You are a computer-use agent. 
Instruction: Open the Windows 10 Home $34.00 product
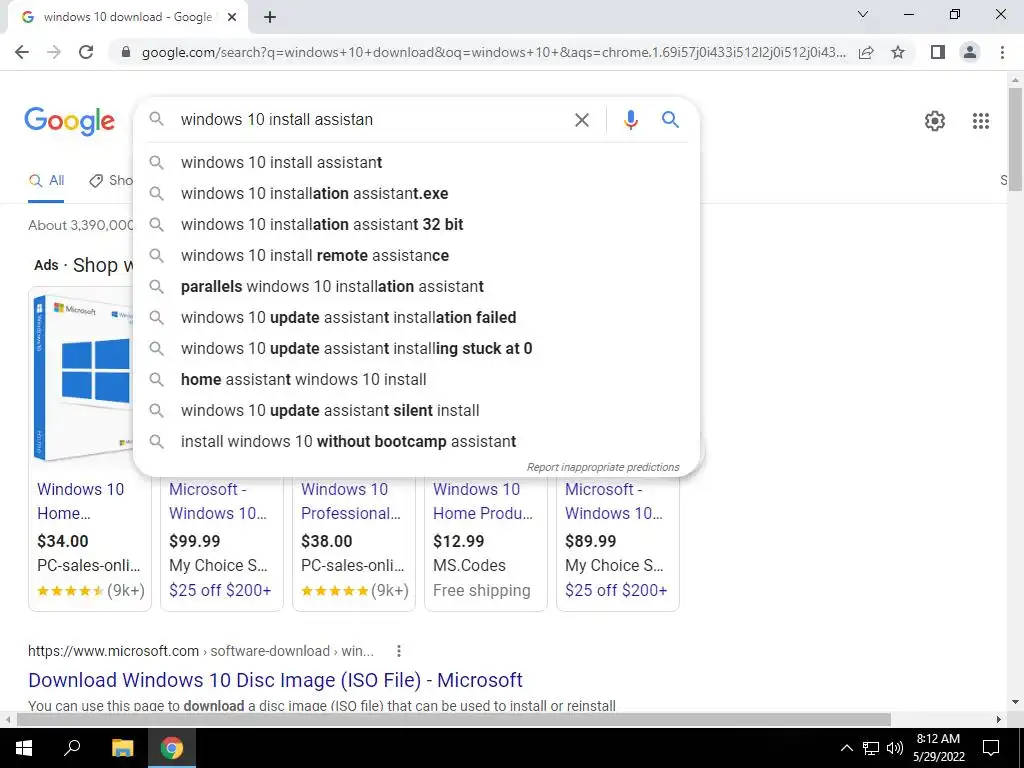click(80, 501)
